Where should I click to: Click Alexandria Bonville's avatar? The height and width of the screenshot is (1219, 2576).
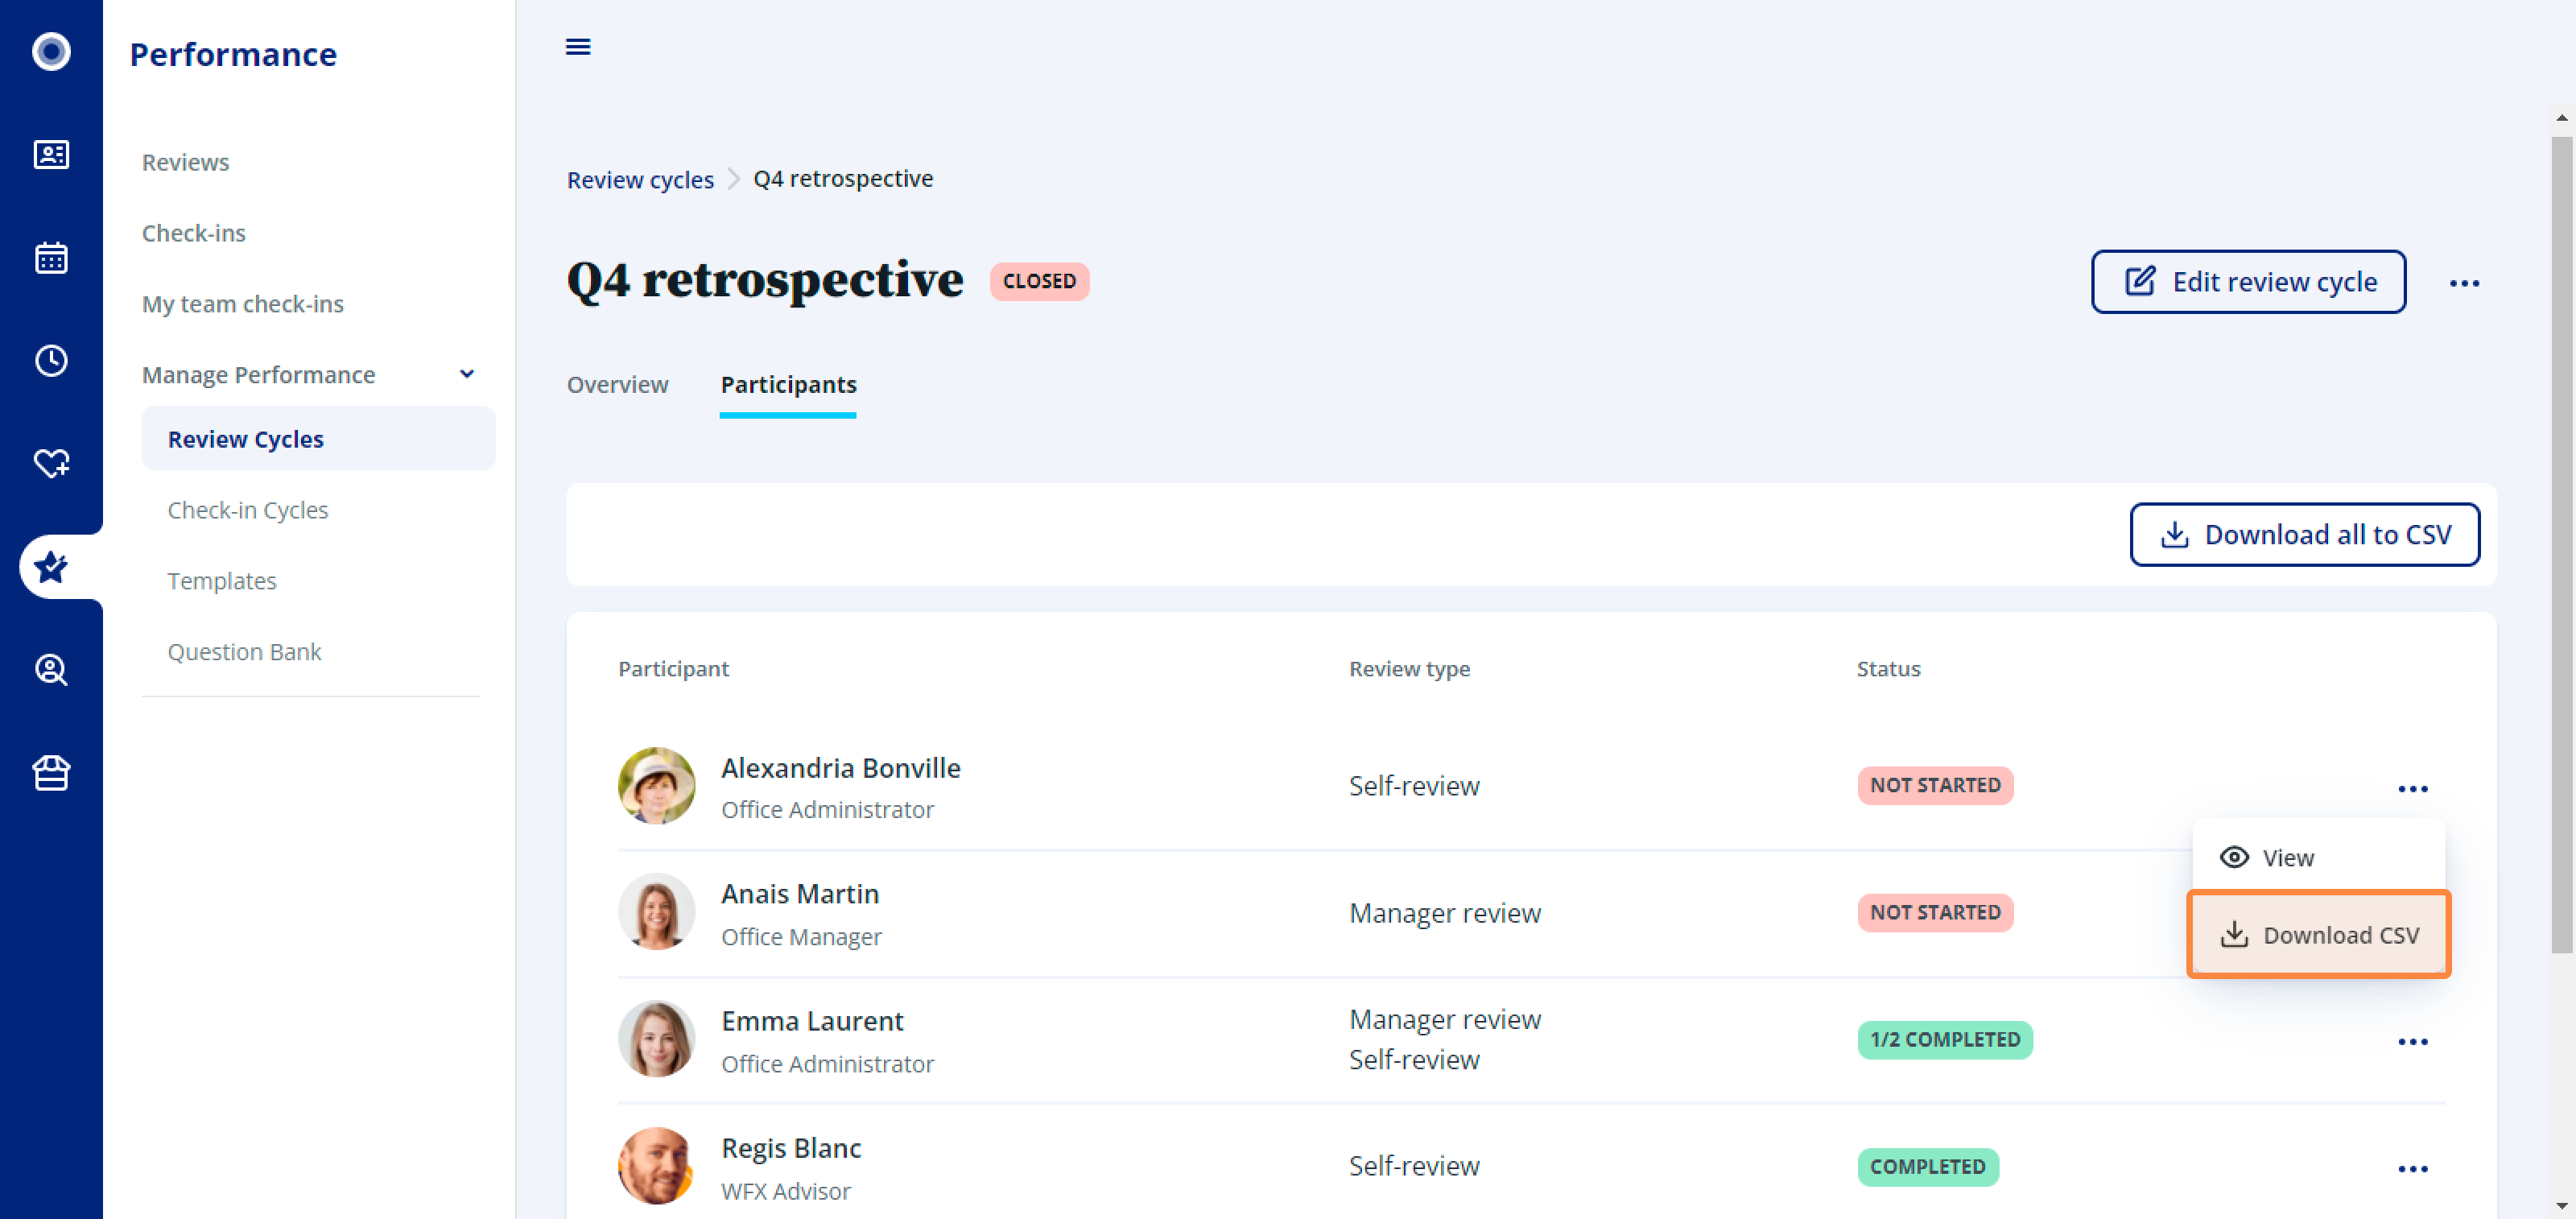656,786
